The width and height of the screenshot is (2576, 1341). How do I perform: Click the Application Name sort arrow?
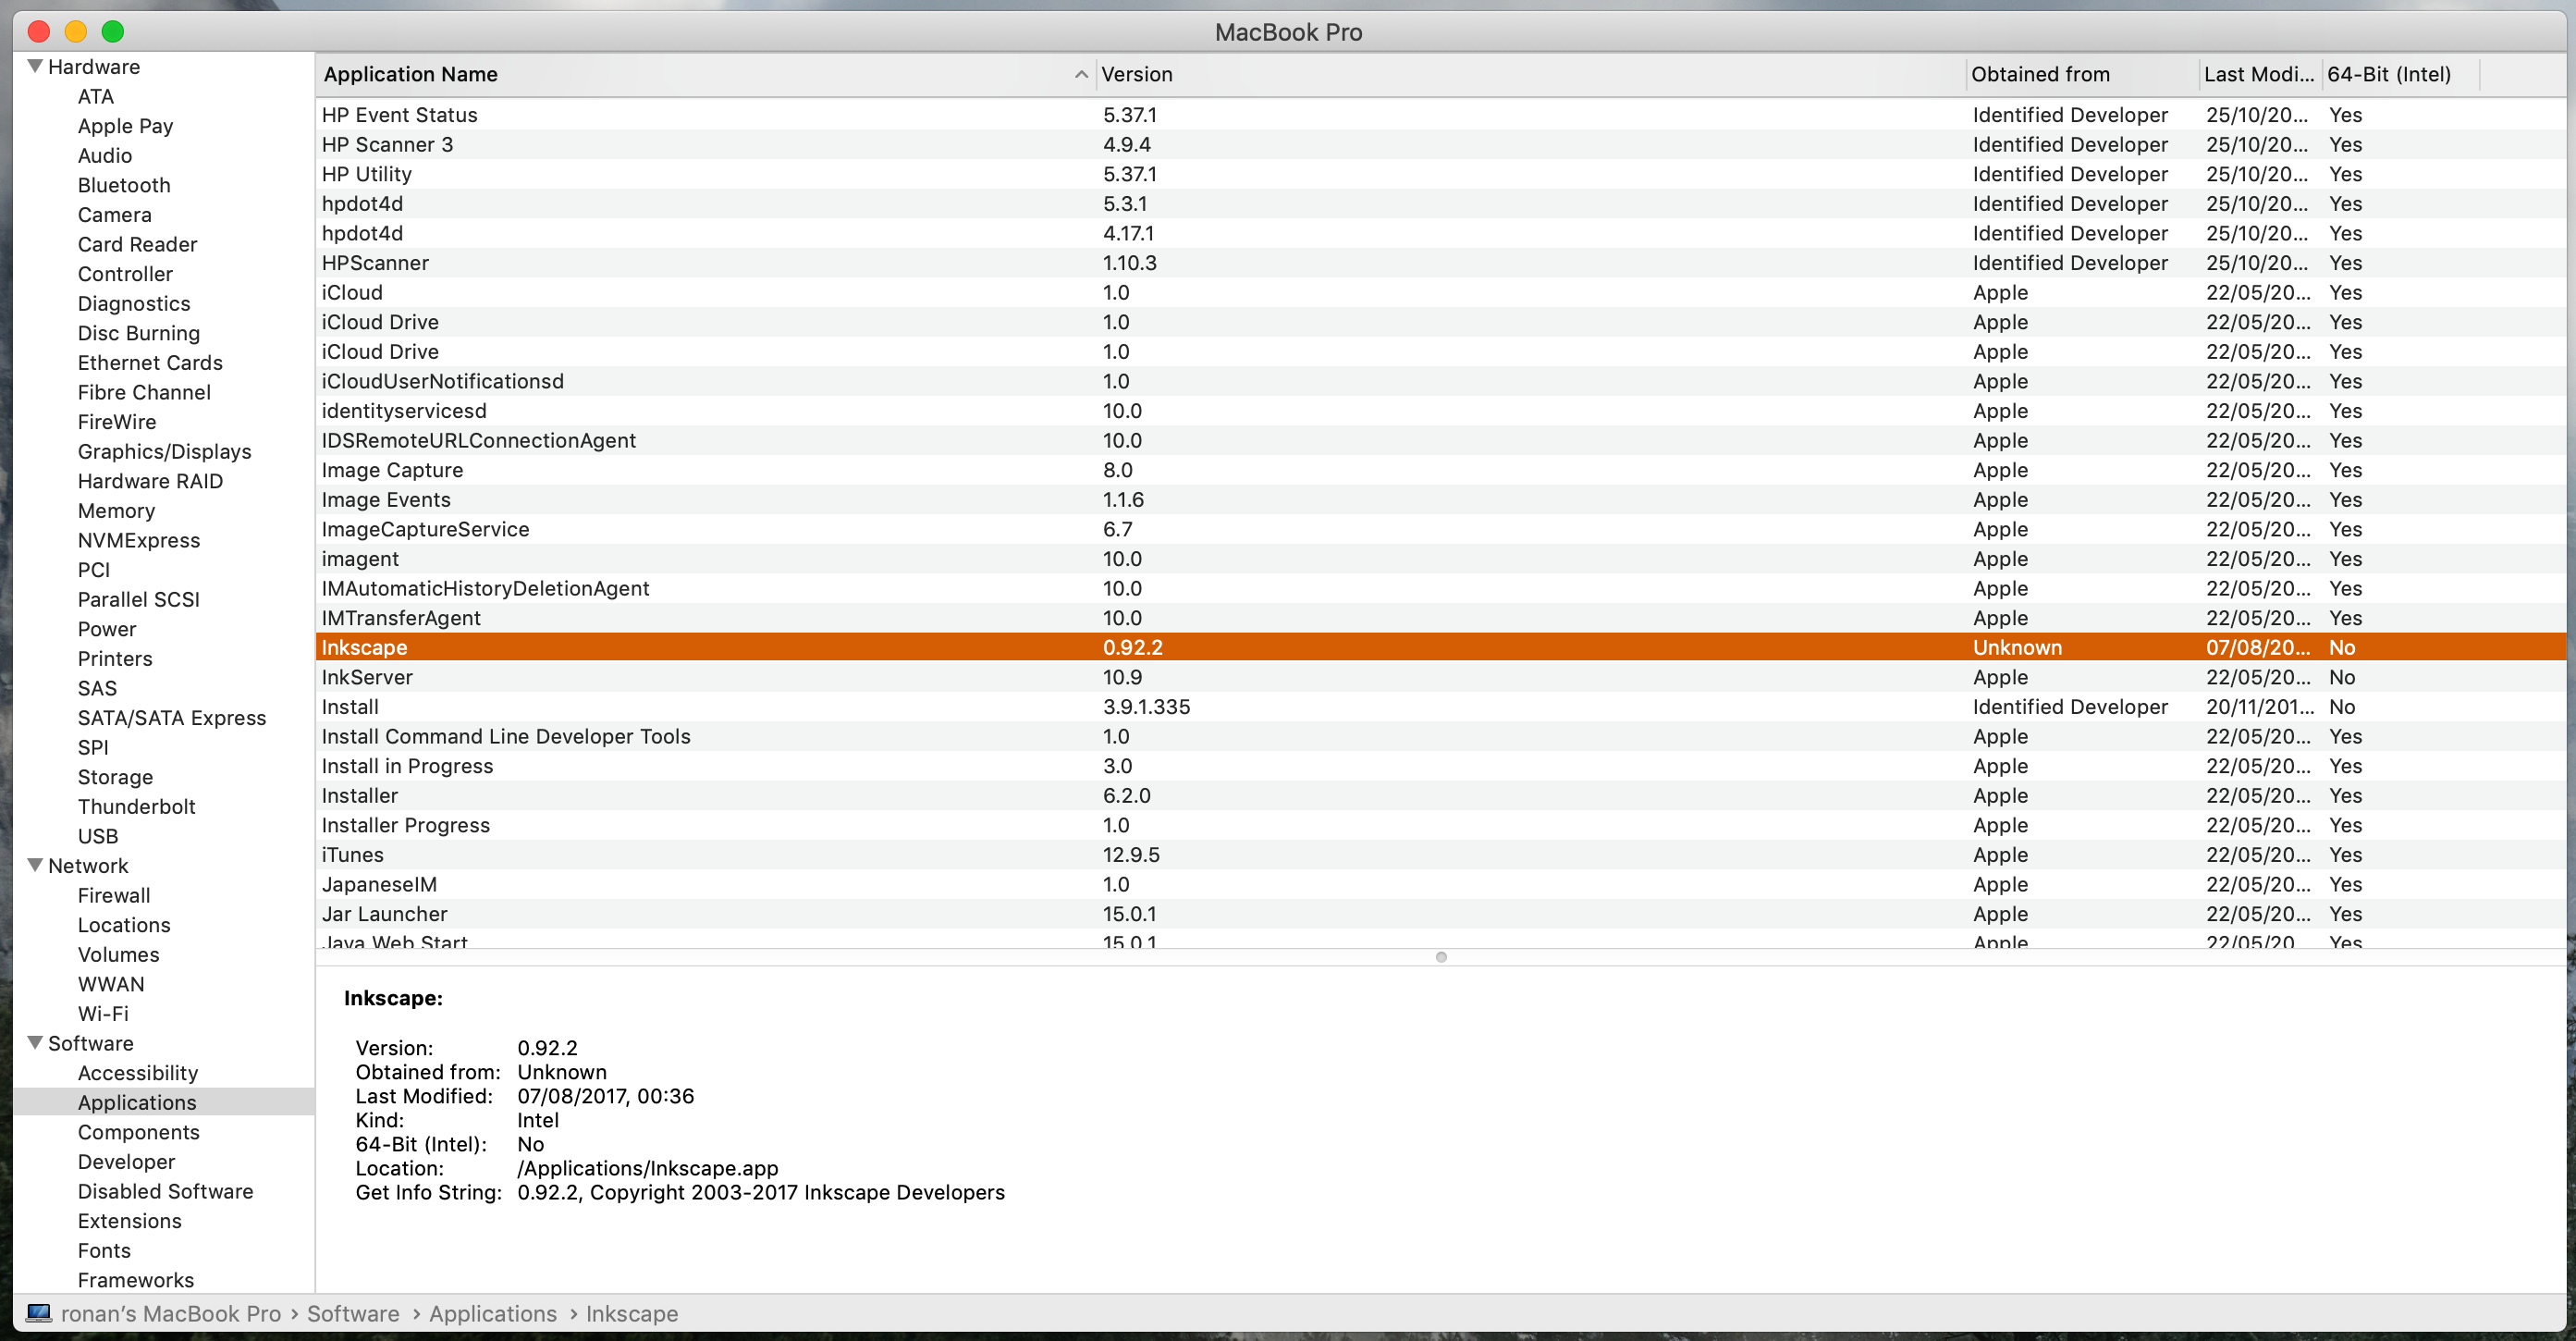click(x=1081, y=74)
